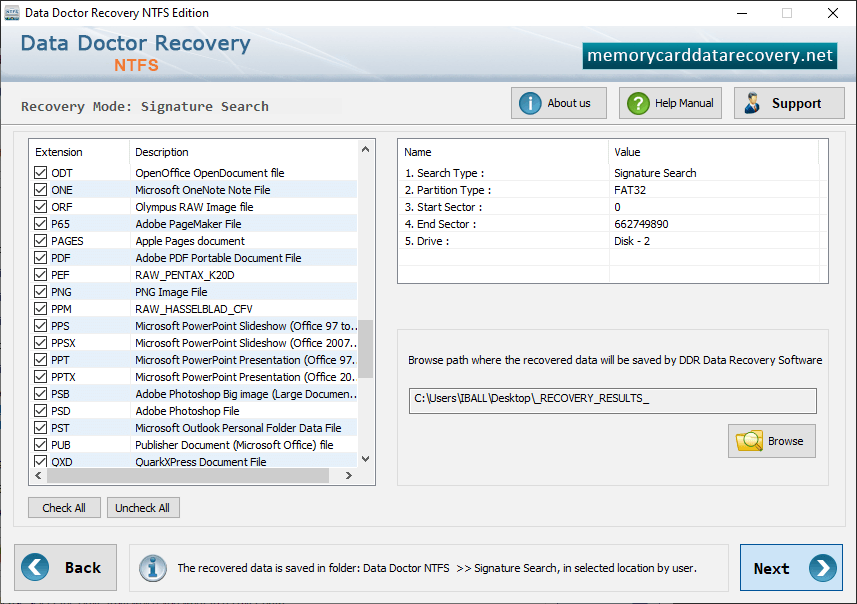Close the Data Doctor Recovery window
Screen dimensions: 857x604
tap(832, 13)
